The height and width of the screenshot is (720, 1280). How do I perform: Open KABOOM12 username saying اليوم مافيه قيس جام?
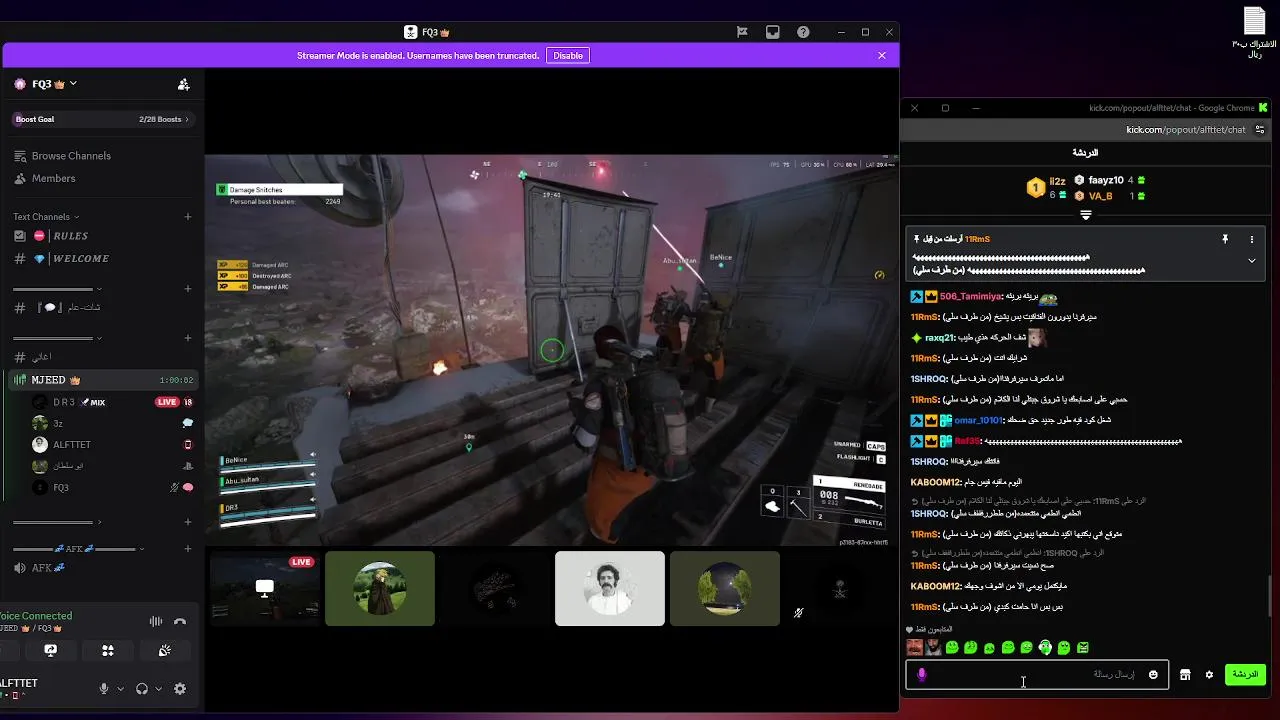tap(936, 482)
